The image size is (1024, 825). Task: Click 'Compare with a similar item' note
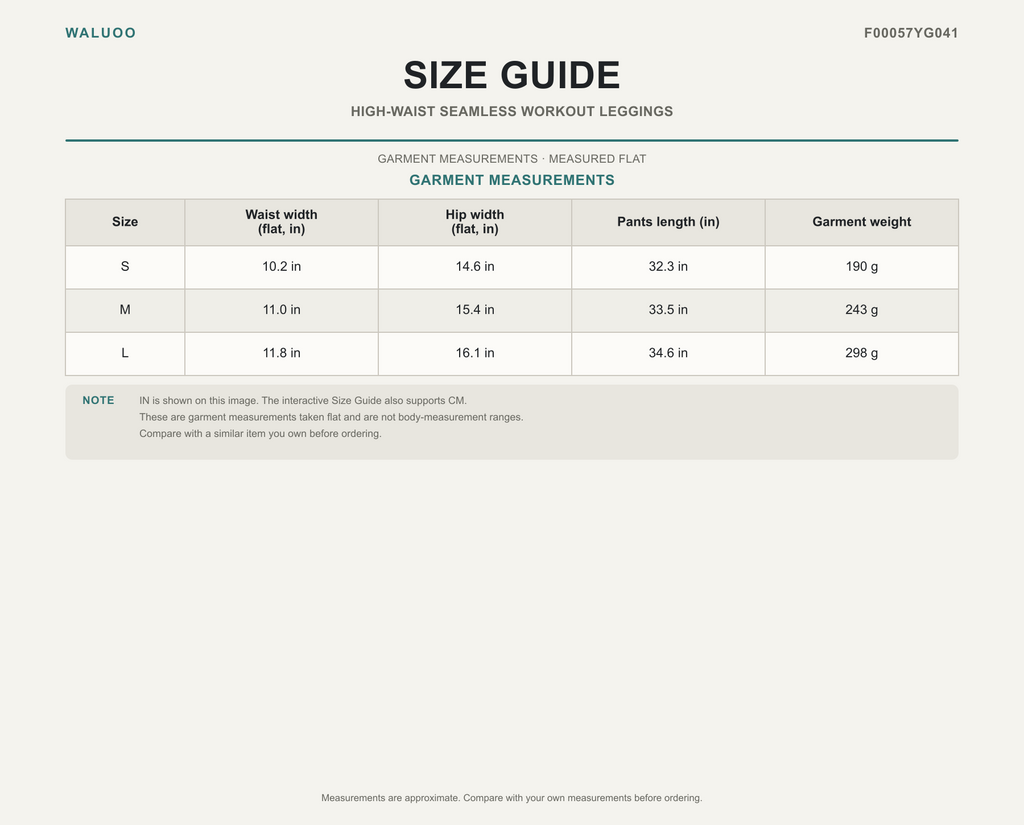(x=260, y=434)
